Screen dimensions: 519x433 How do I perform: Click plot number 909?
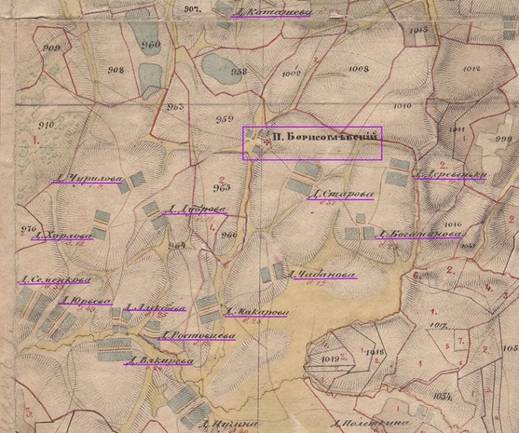click(52, 48)
